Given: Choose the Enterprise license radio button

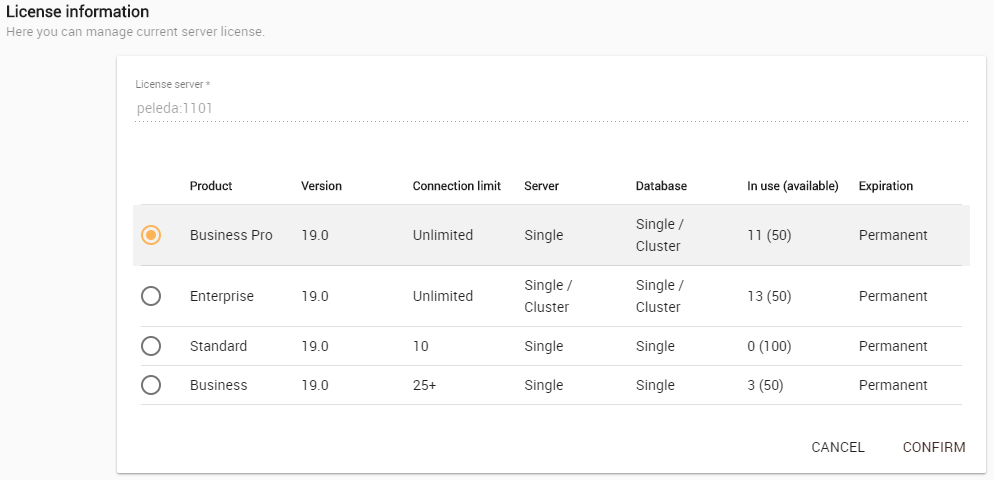Looking at the screenshot, I should [151, 296].
